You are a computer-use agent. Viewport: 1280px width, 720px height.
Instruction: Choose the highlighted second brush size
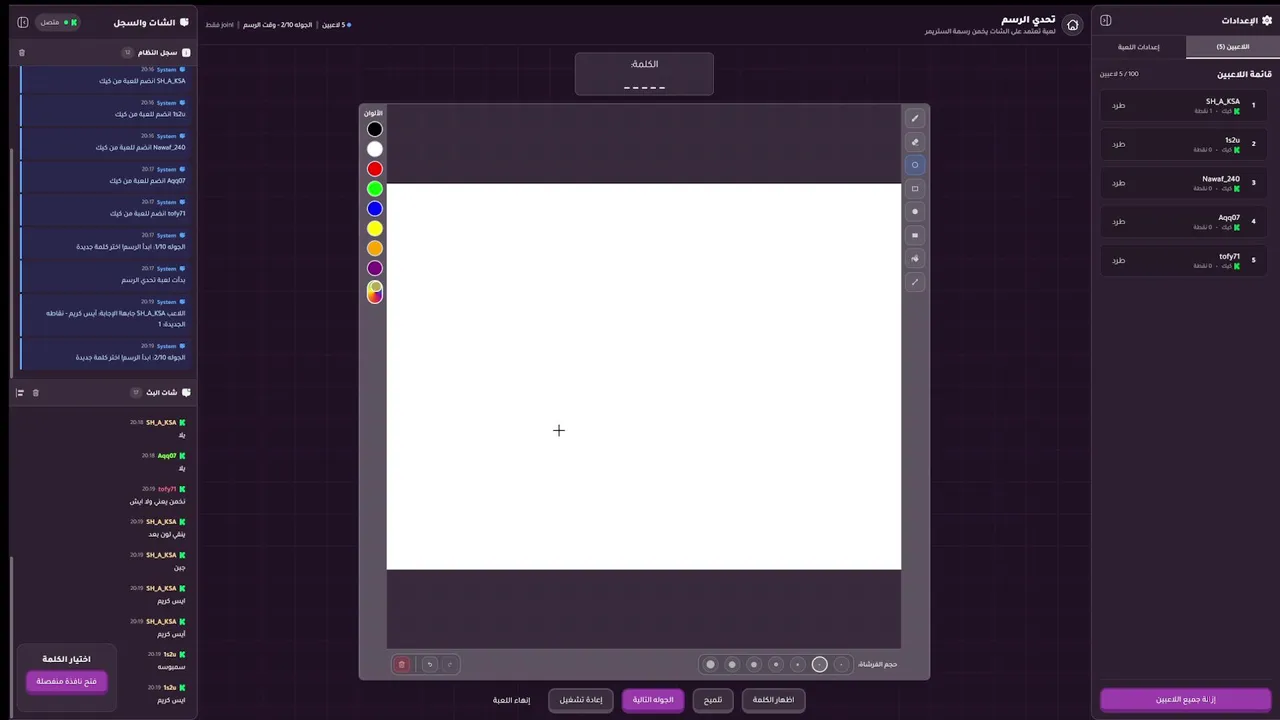(820, 664)
